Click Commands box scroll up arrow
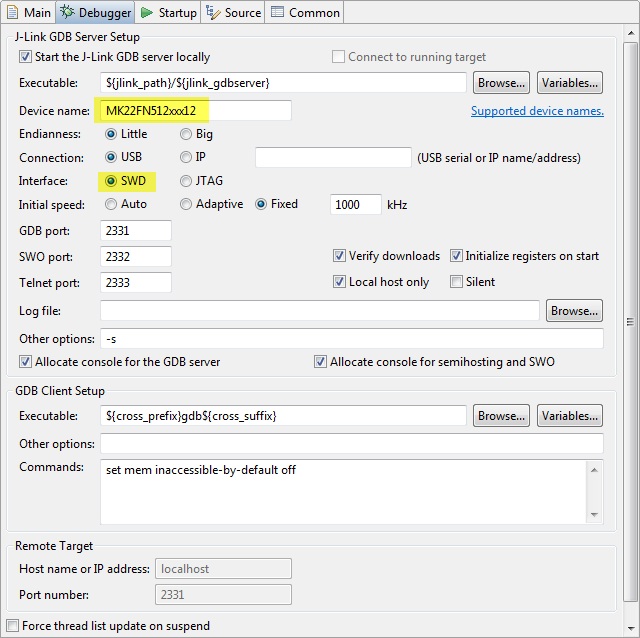The image size is (640, 638). point(594,470)
